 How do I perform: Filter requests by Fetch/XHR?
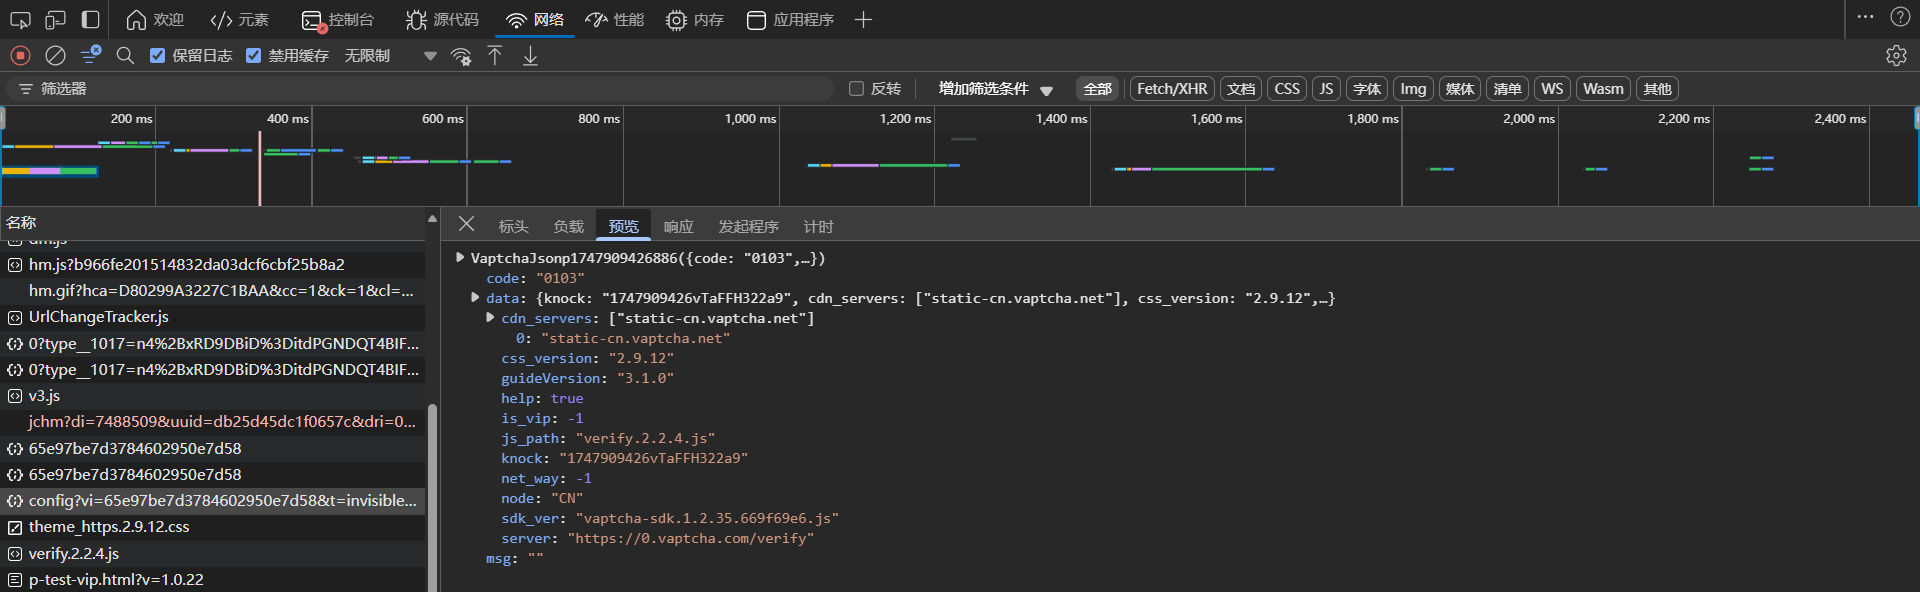click(1172, 89)
